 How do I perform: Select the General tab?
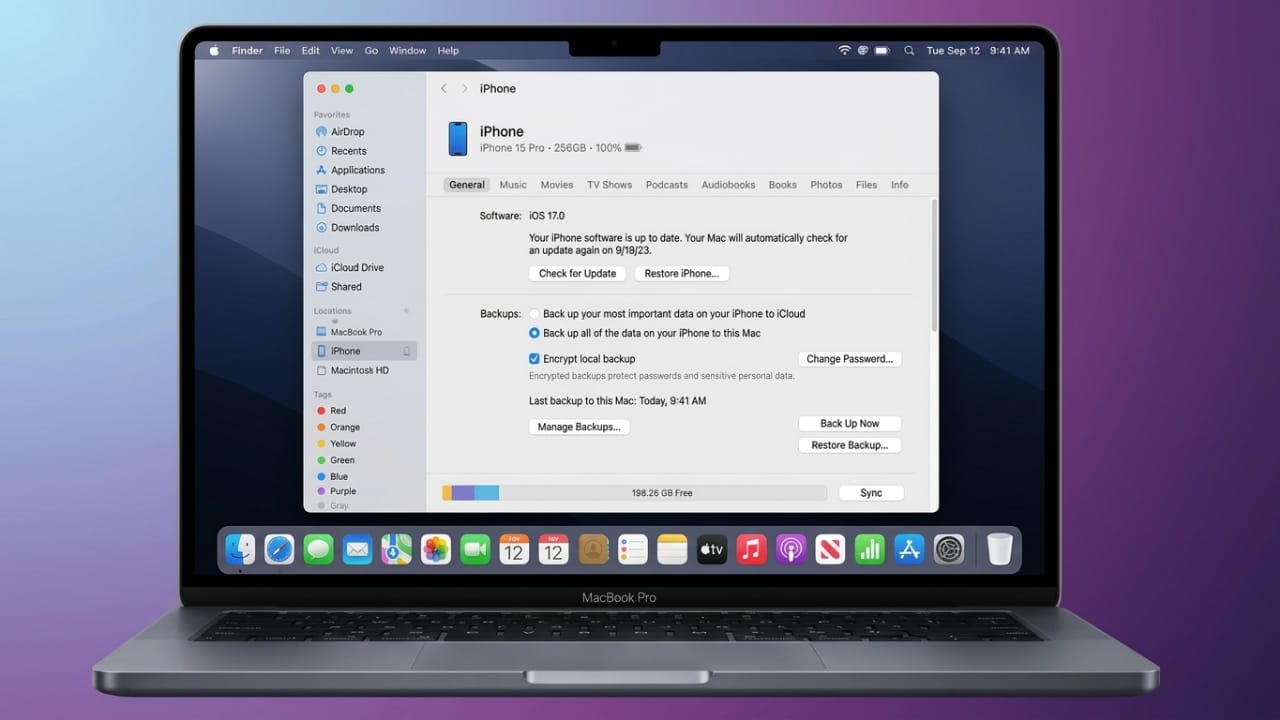tap(467, 185)
